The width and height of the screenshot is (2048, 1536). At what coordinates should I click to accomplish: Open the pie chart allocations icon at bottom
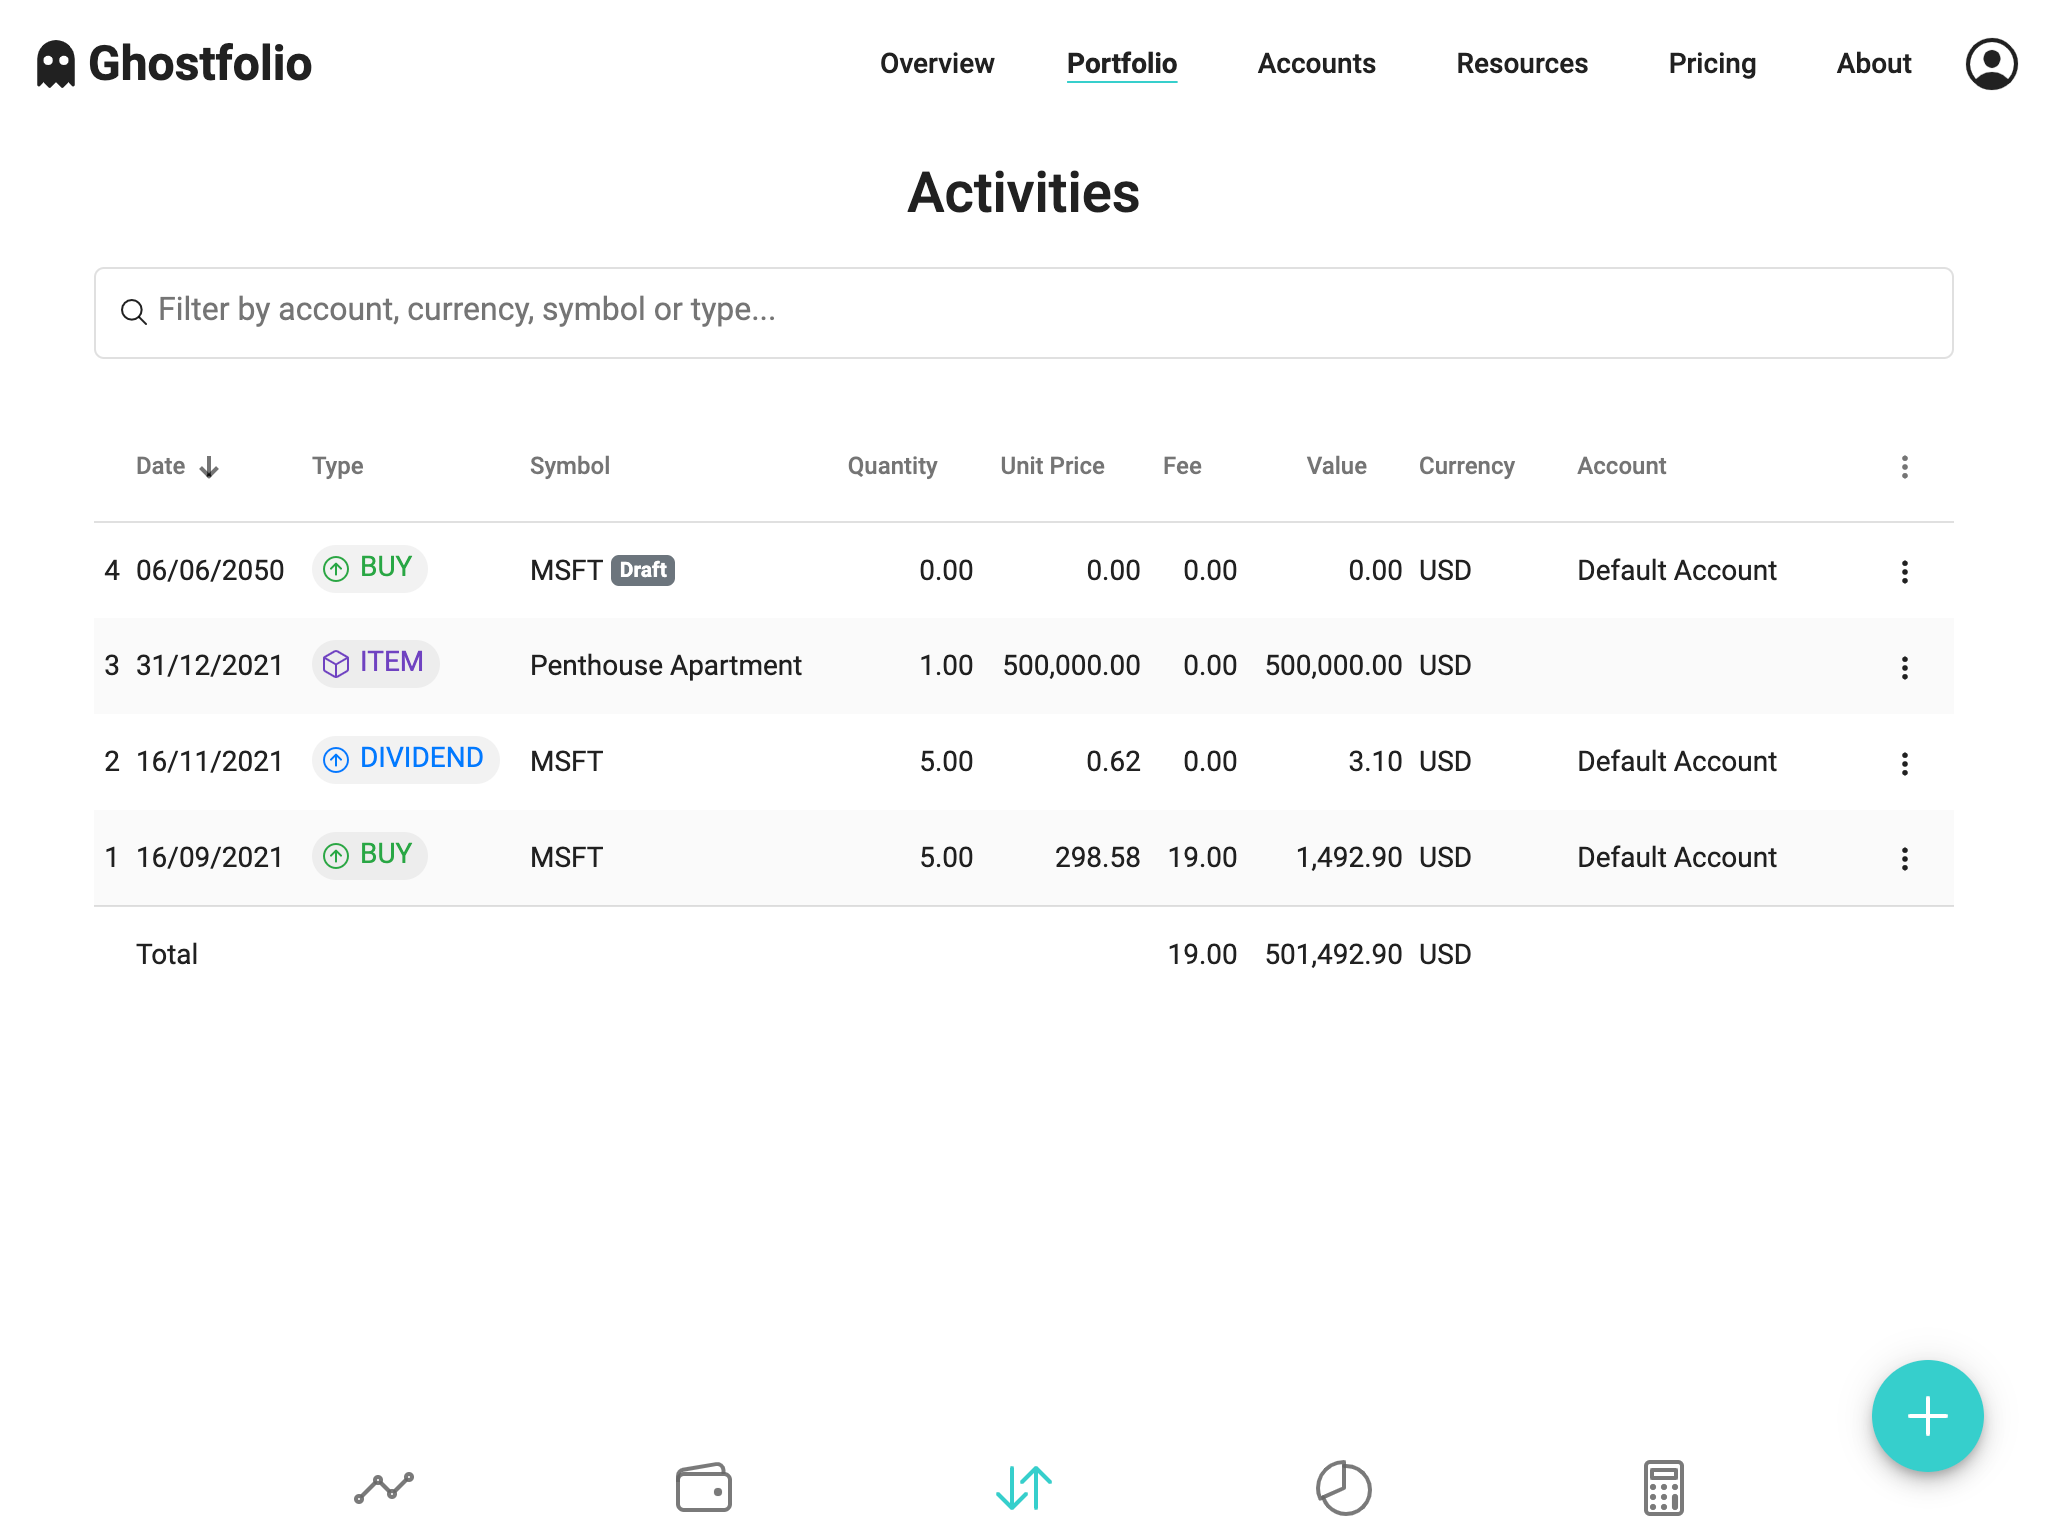(x=1344, y=1487)
